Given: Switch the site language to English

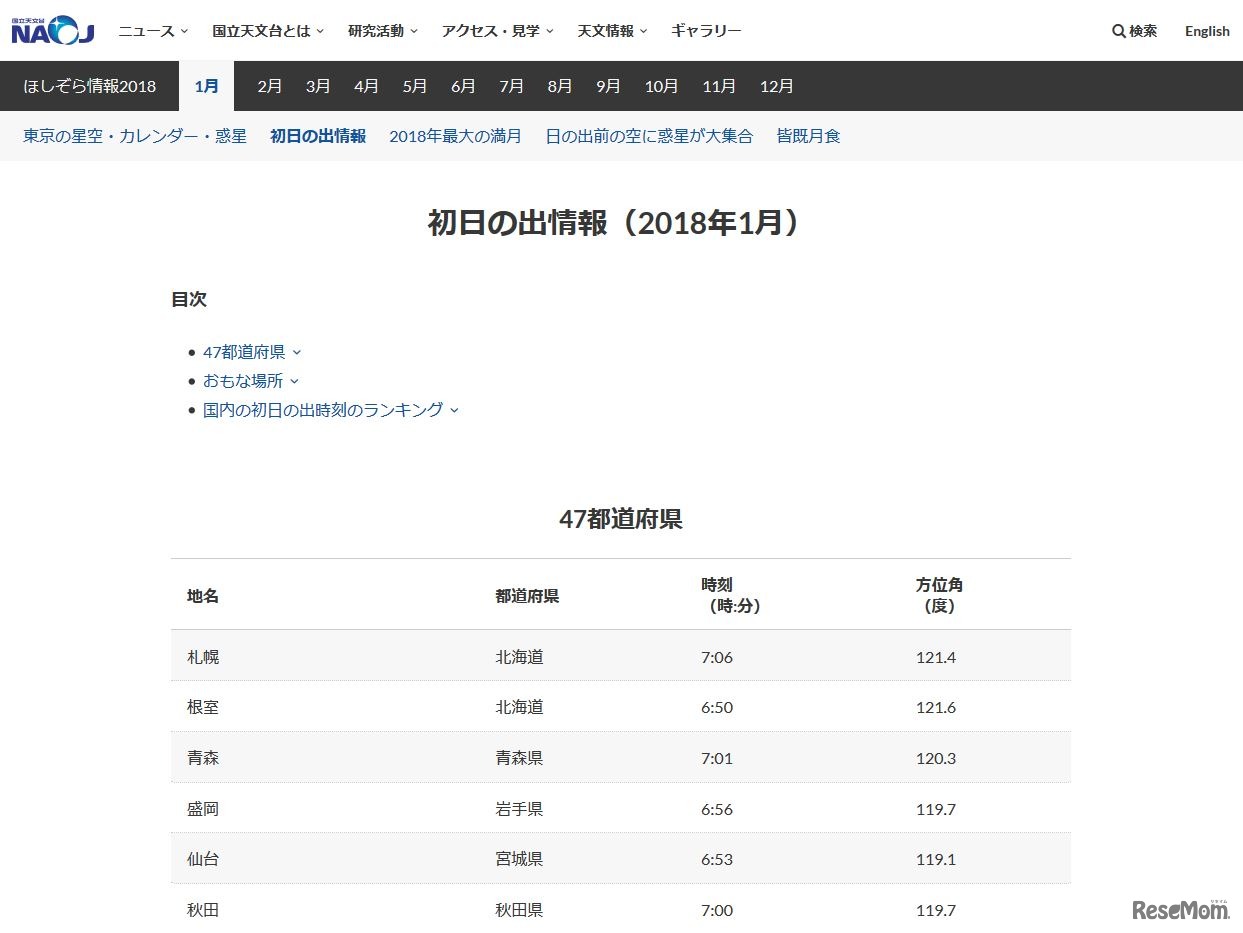Looking at the screenshot, I should click(x=1207, y=31).
